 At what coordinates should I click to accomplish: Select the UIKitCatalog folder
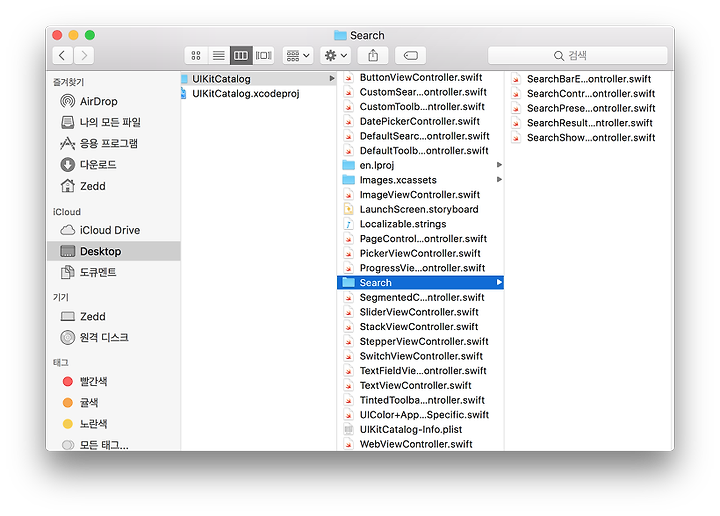258,79
